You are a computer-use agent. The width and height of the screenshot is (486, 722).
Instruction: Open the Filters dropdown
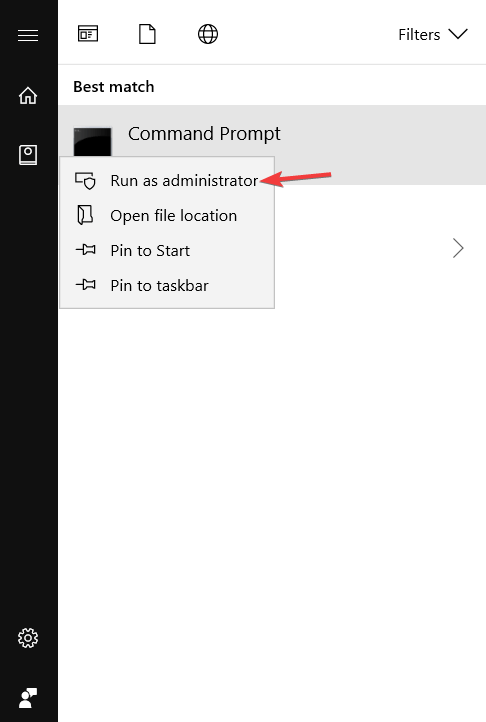click(433, 35)
